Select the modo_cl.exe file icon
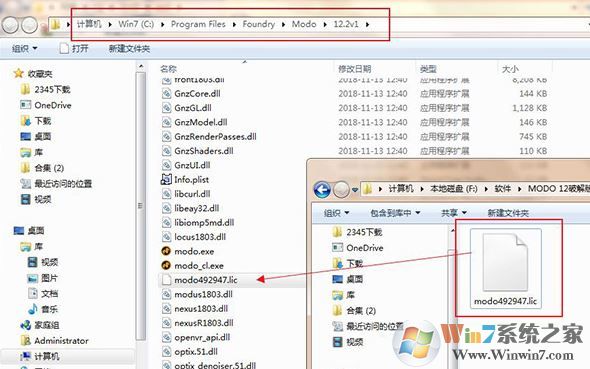This screenshot has height=369, width=590. 166,265
